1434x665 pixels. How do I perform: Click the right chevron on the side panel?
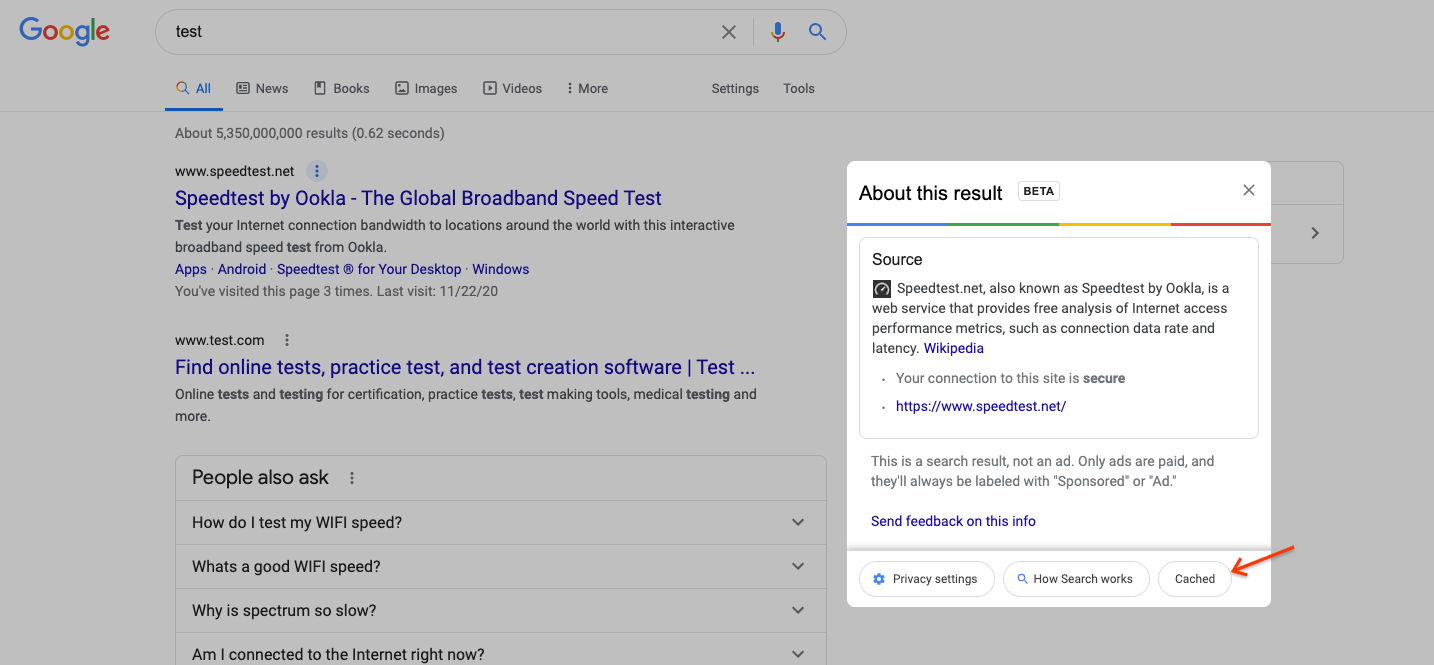(x=1315, y=232)
